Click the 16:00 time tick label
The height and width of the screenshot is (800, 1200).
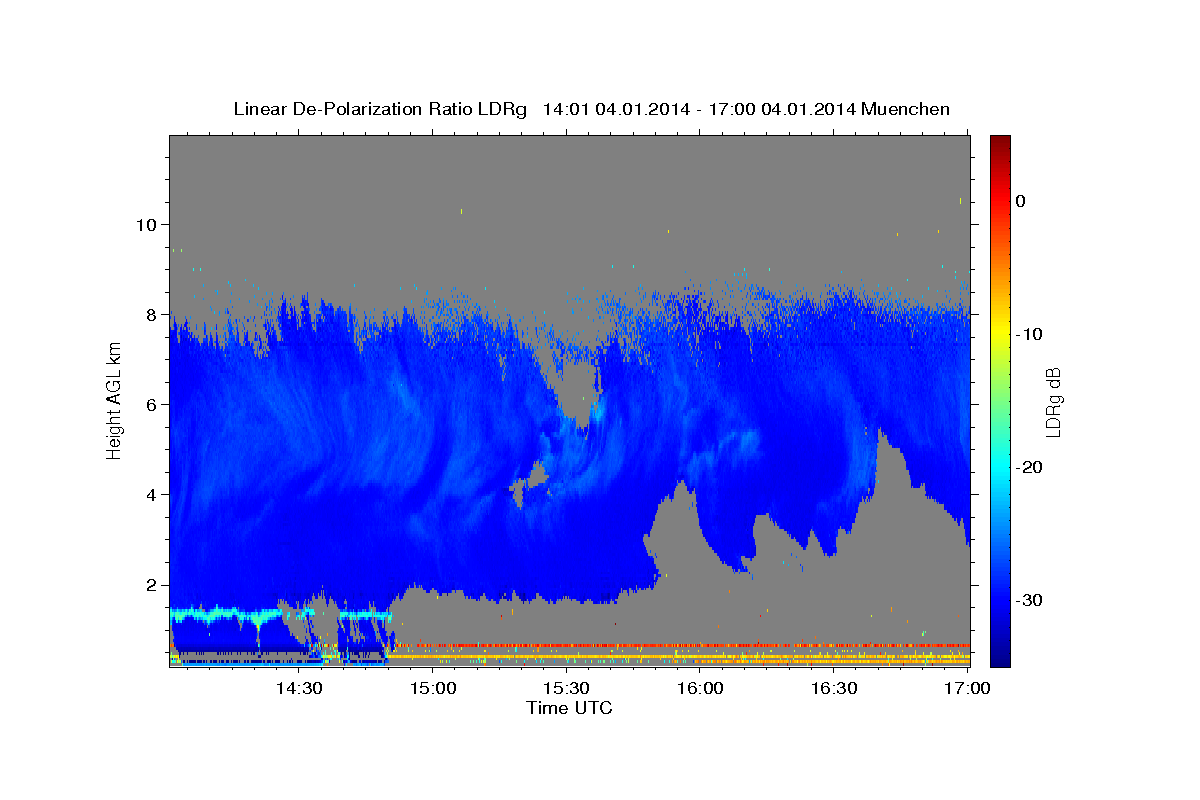coord(701,688)
